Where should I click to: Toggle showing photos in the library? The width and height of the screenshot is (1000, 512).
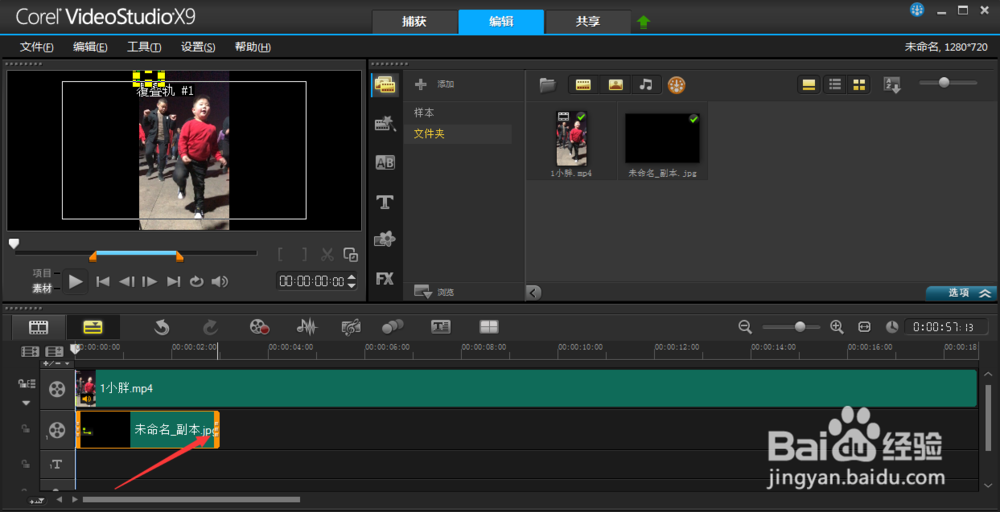point(615,85)
